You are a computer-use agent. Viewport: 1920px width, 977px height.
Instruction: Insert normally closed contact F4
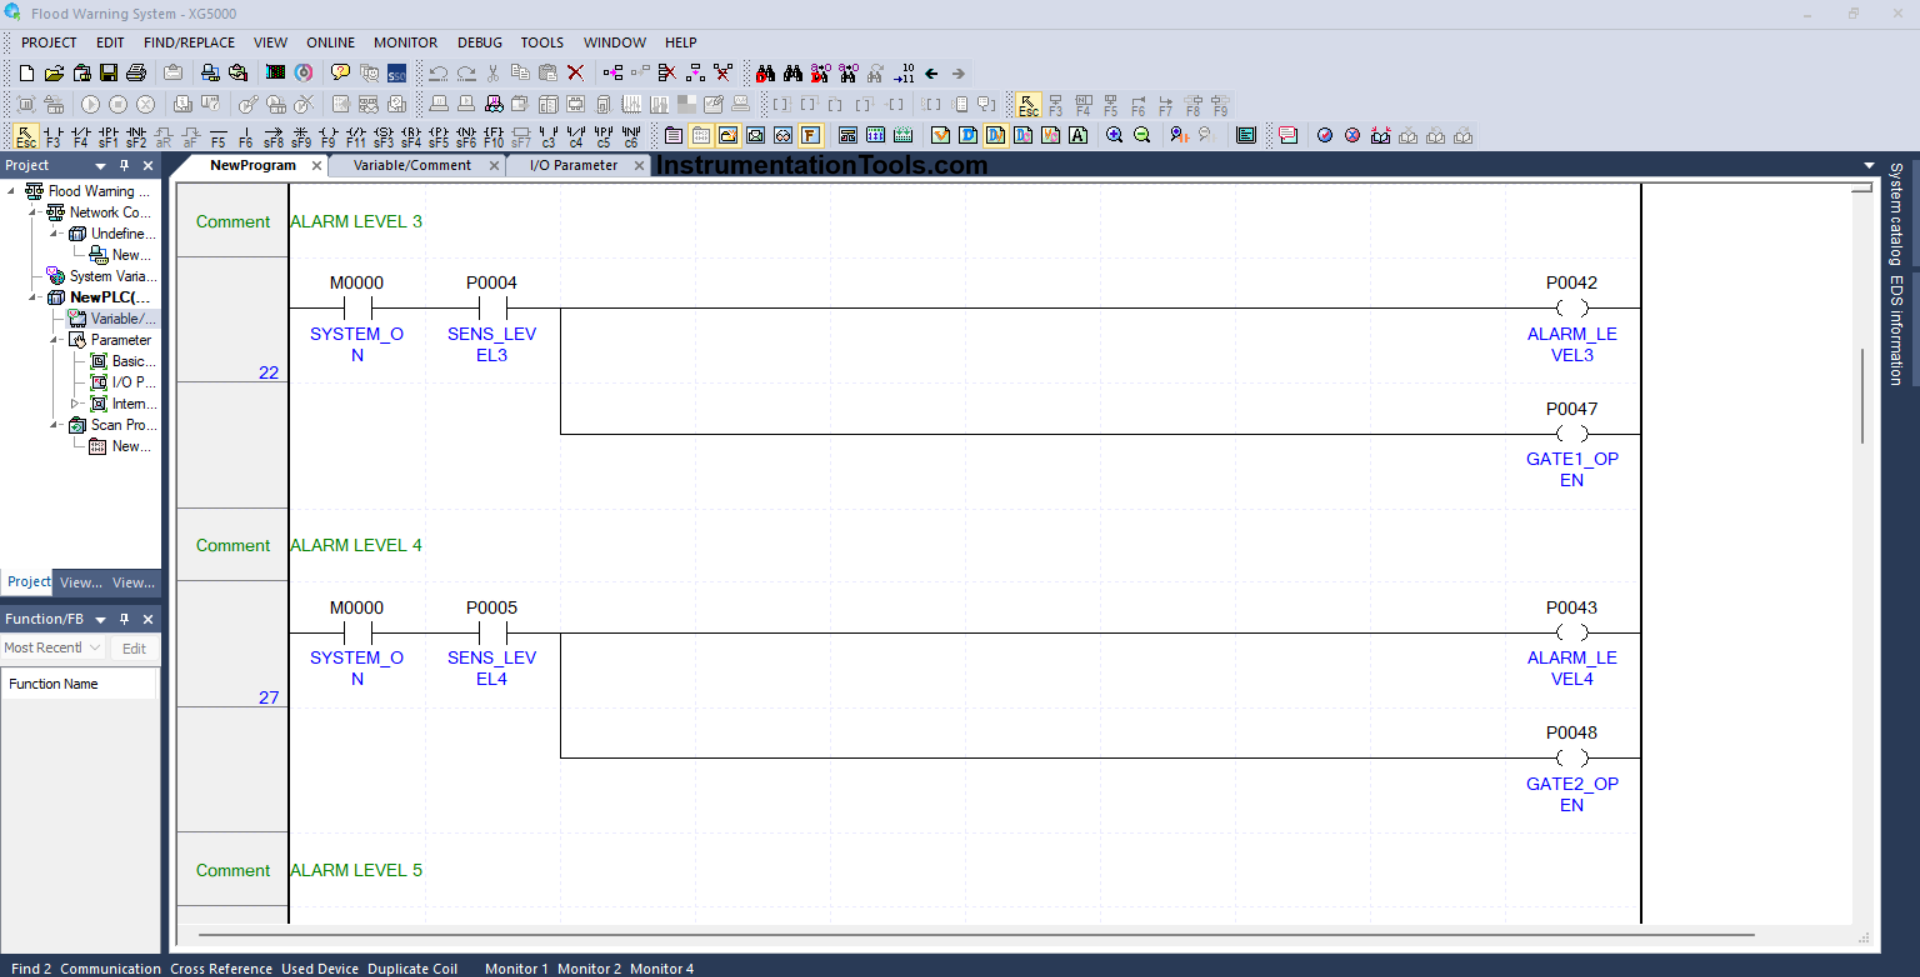(x=81, y=136)
